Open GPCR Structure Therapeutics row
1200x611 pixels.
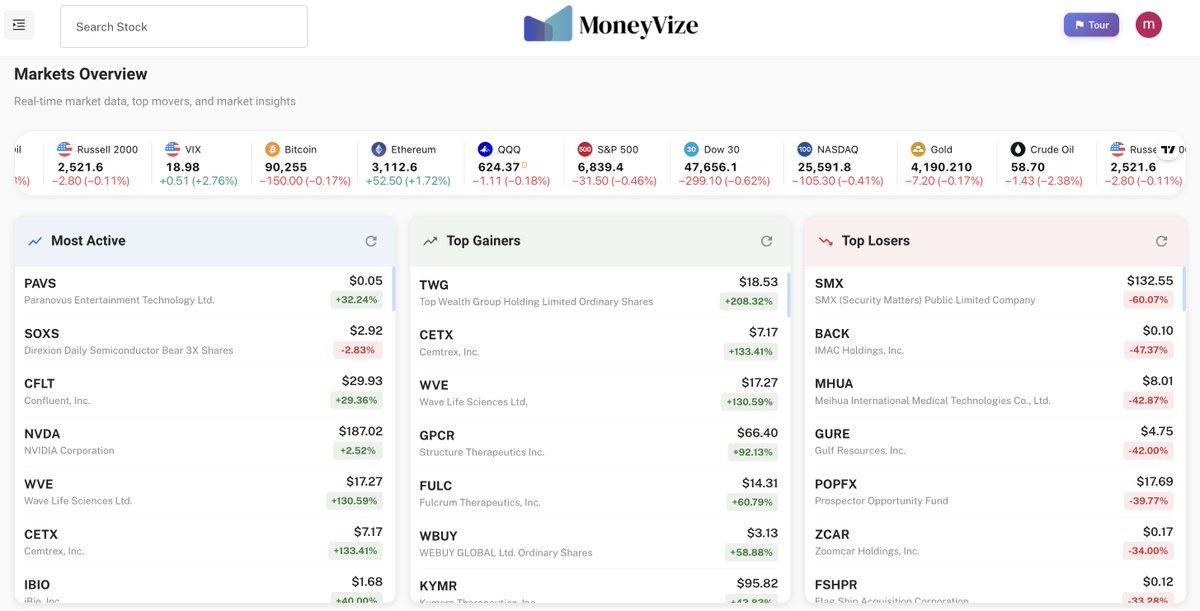click(x=599, y=443)
